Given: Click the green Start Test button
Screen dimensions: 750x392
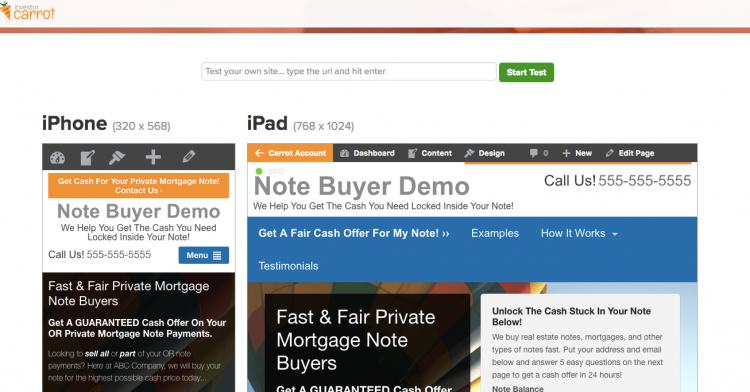Looking at the screenshot, I should (526, 72).
